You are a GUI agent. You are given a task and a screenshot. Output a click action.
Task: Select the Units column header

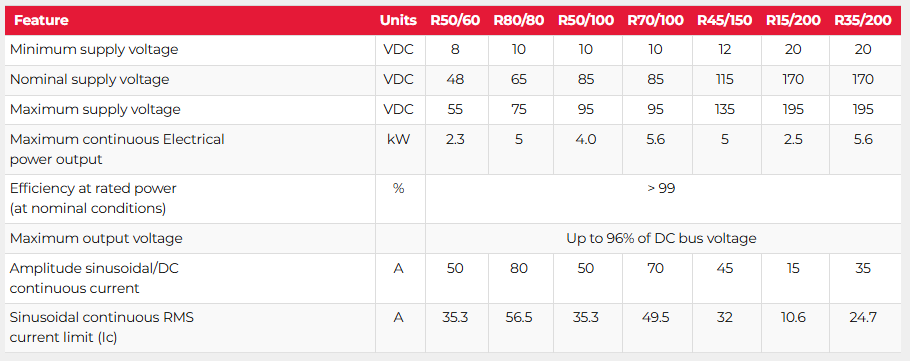[x=399, y=21]
